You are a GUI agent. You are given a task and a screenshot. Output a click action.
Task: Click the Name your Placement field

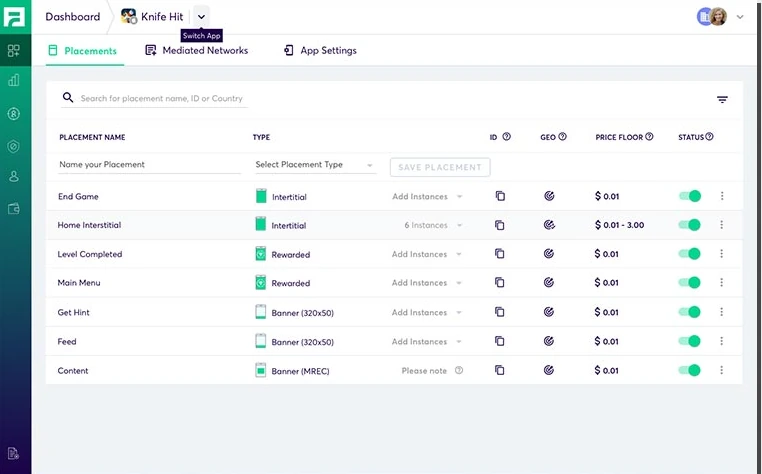coord(150,165)
